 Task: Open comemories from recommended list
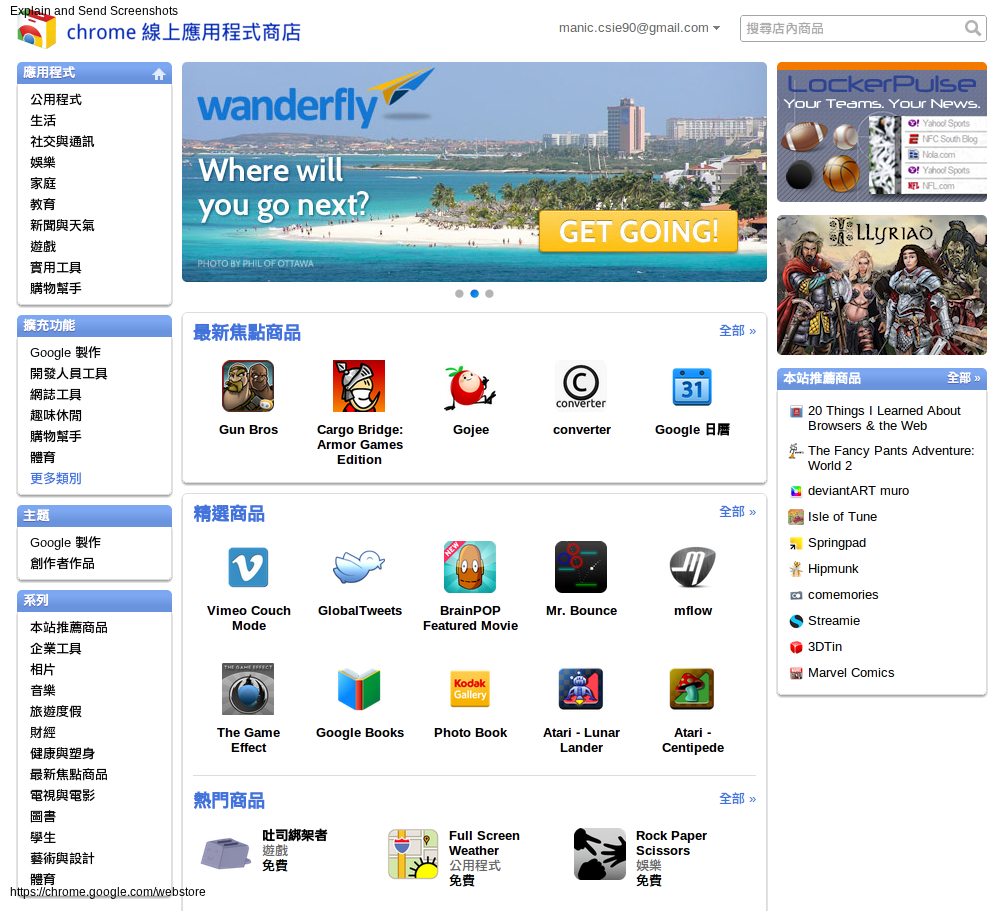point(843,594)
